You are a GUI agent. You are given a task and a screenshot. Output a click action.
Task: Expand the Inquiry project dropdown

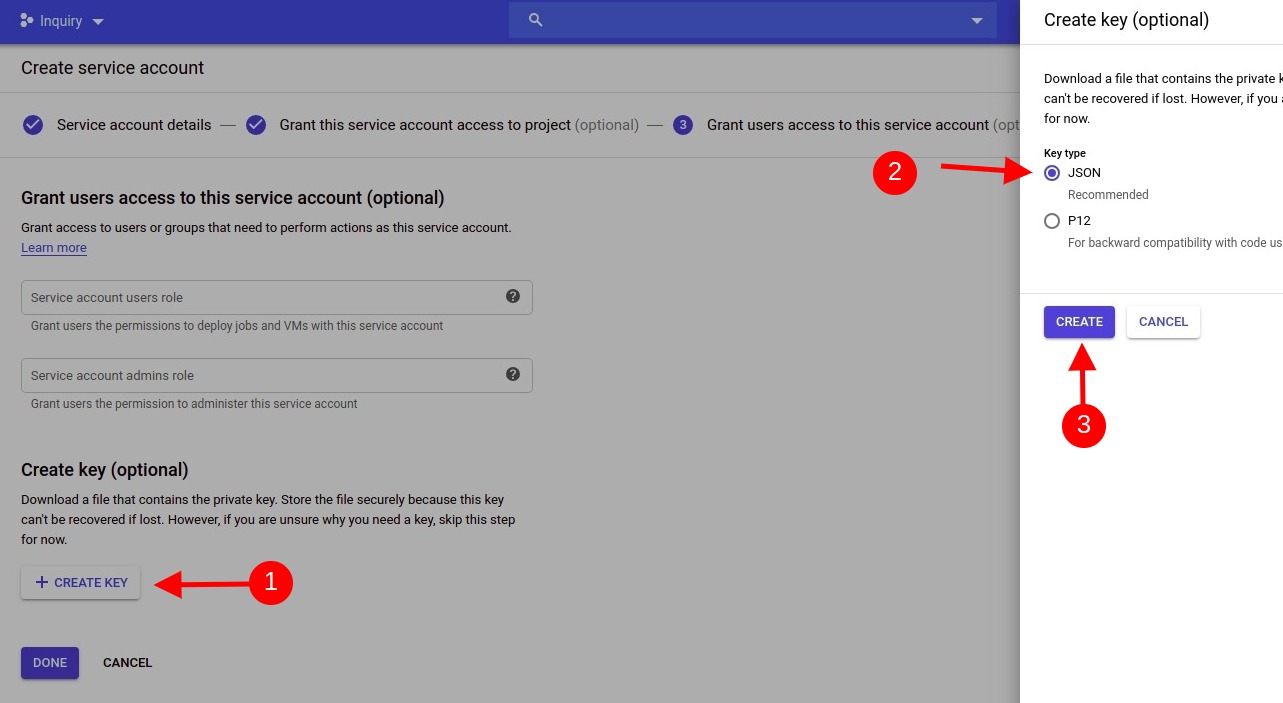click(97, 20)
